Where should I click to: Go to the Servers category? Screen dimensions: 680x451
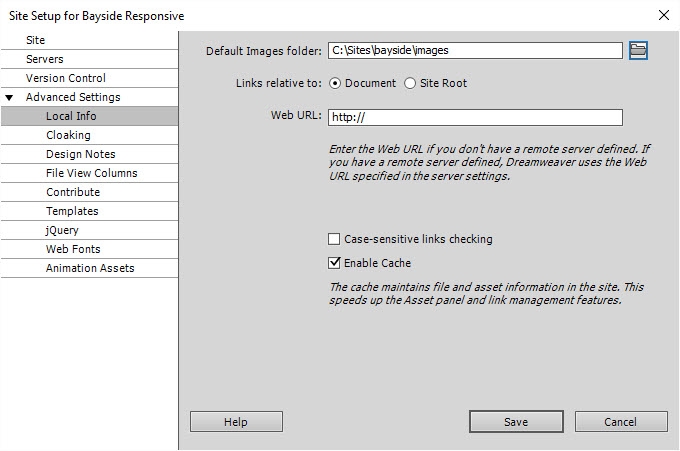coord(45,60)
